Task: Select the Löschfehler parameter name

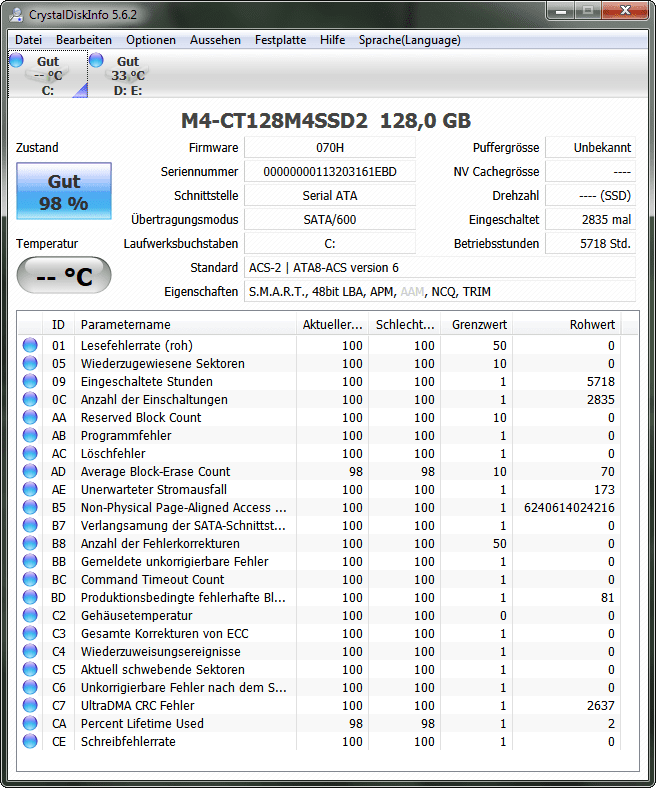Action: [x=113, y=453]
